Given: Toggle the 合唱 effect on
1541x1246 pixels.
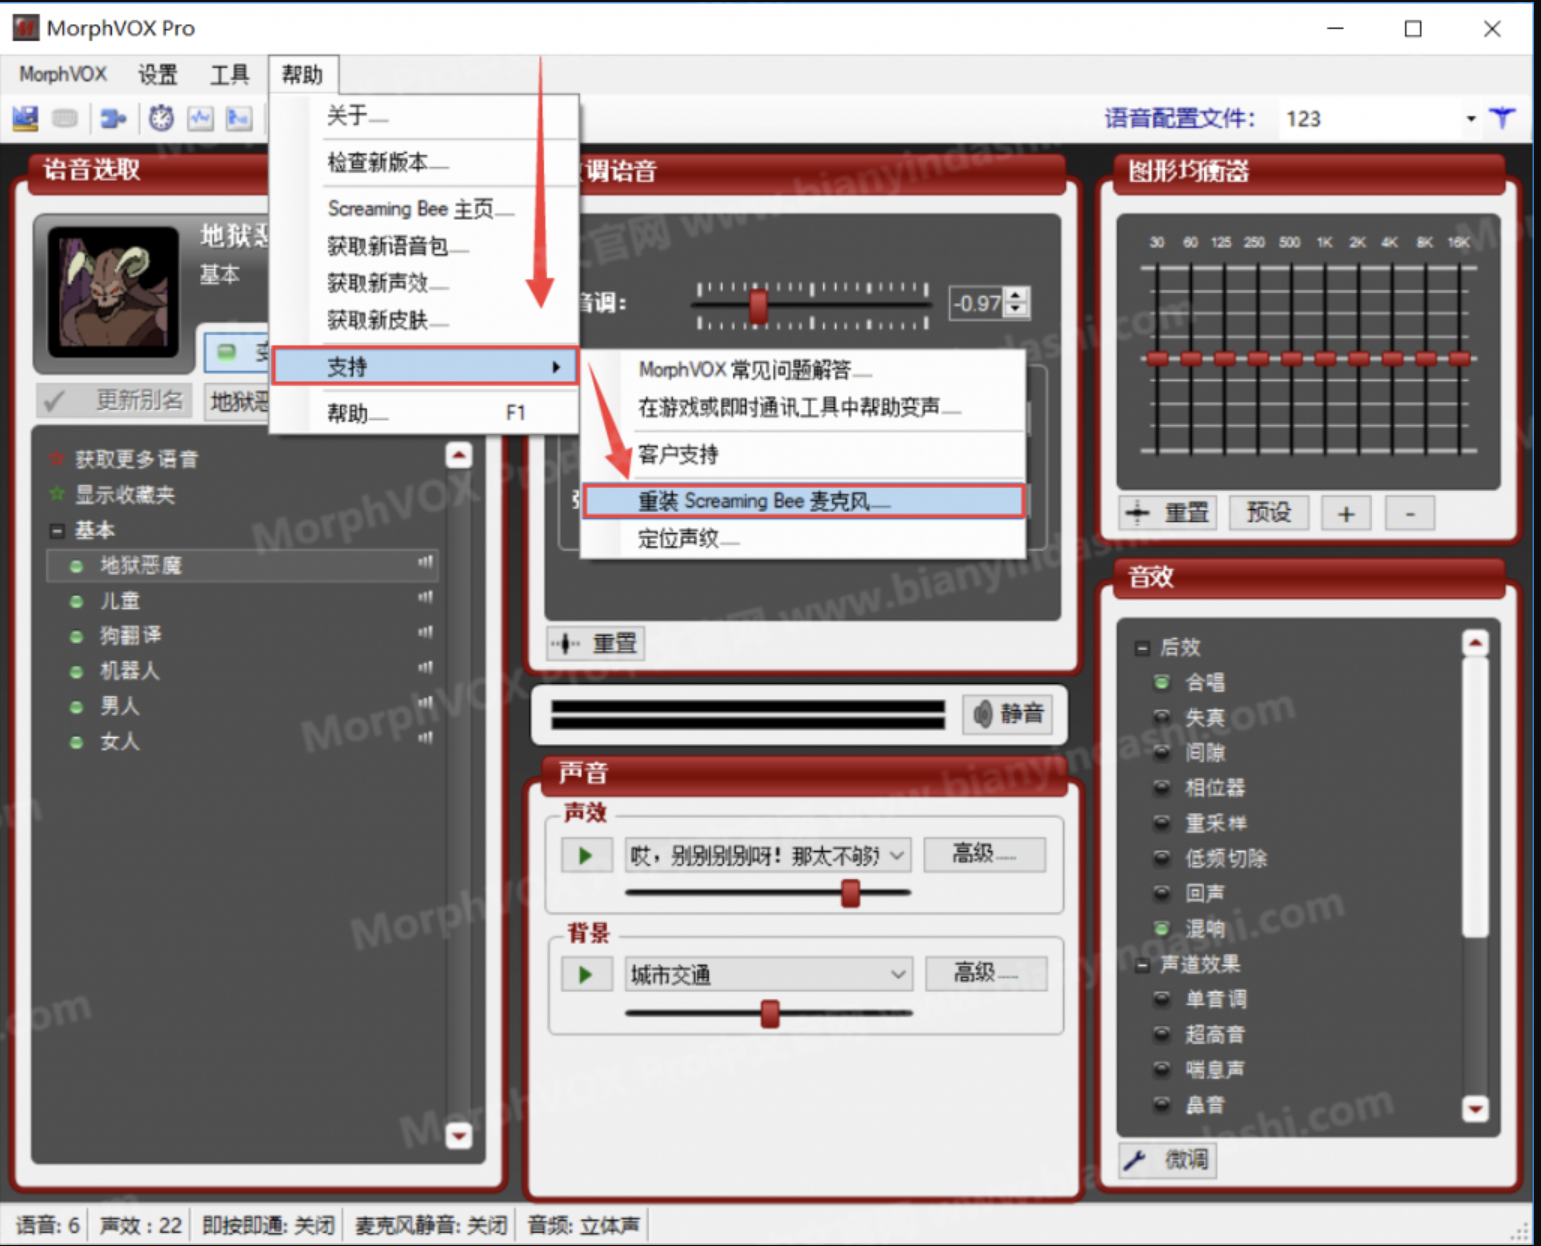Looking at the screenshot, I should pyautogui.click(x=1162, y=682).
